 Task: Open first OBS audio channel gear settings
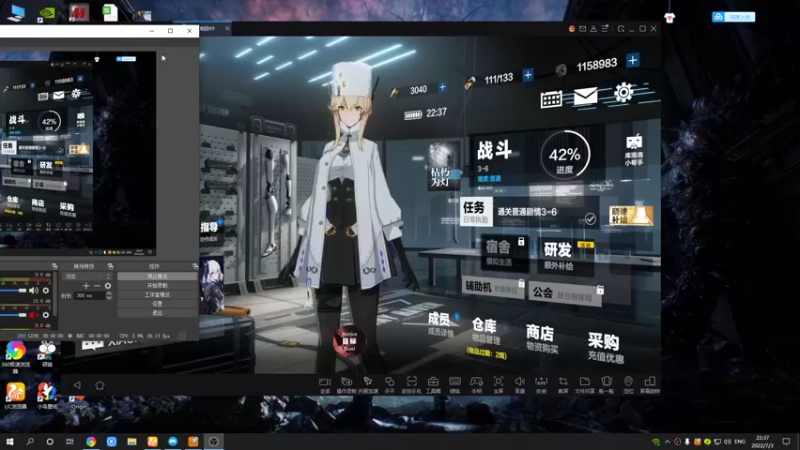(46, 290)
